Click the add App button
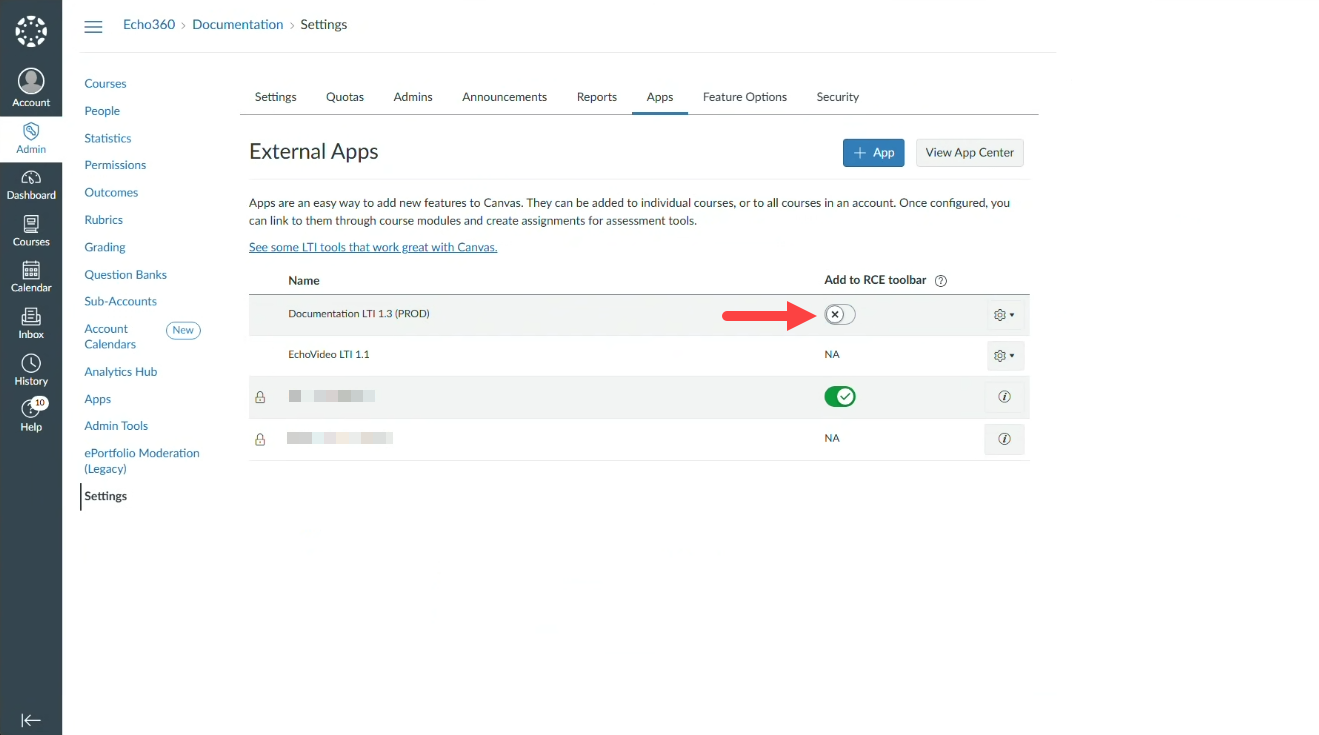This screenshot has height=735, width=1319. pos(874,153)
